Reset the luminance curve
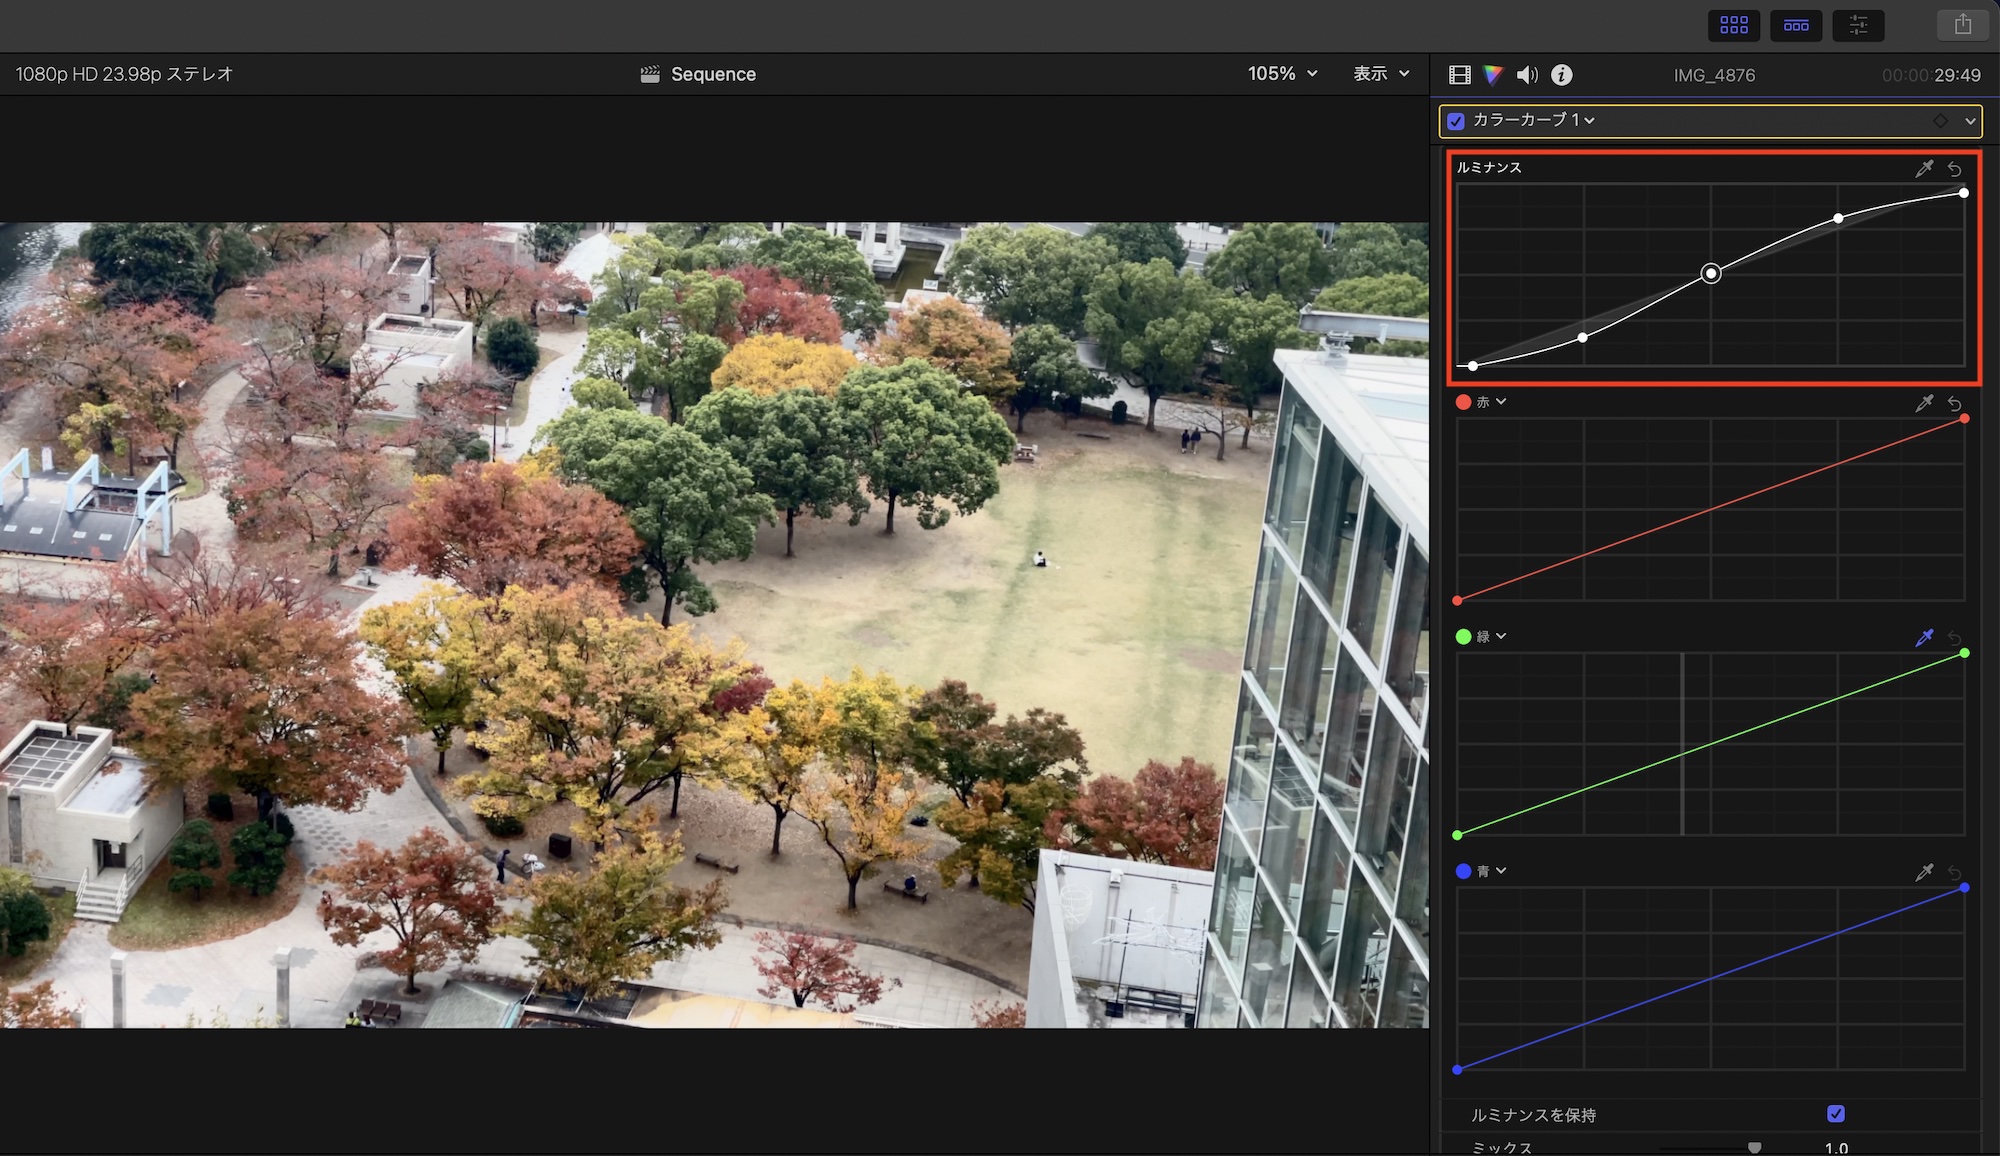This screenshot has width=2000, height=1156. [1955, 169]
